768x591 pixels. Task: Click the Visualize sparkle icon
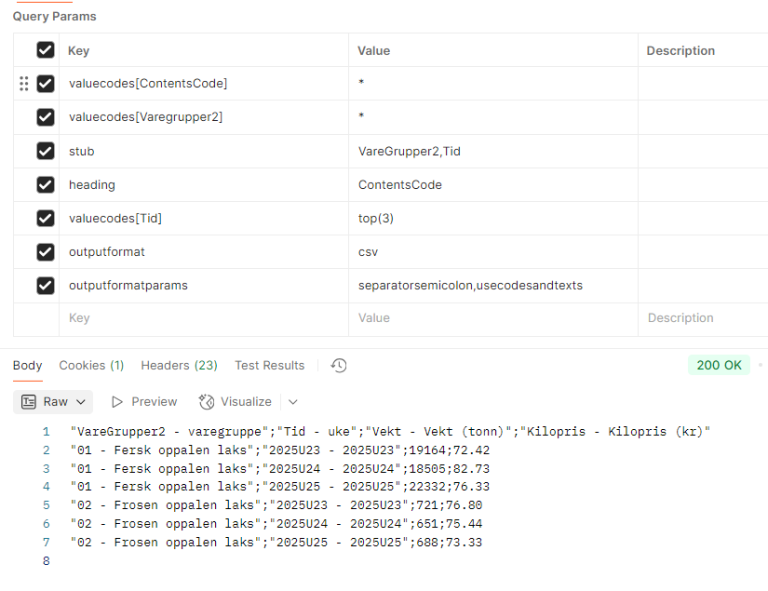pos(207,402)
